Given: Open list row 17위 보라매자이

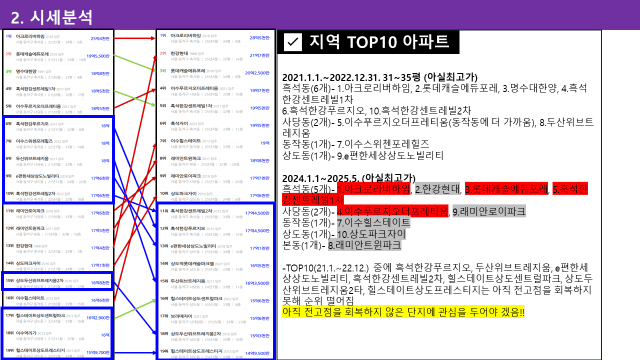Looking at the screenshot, I should 215,318.
